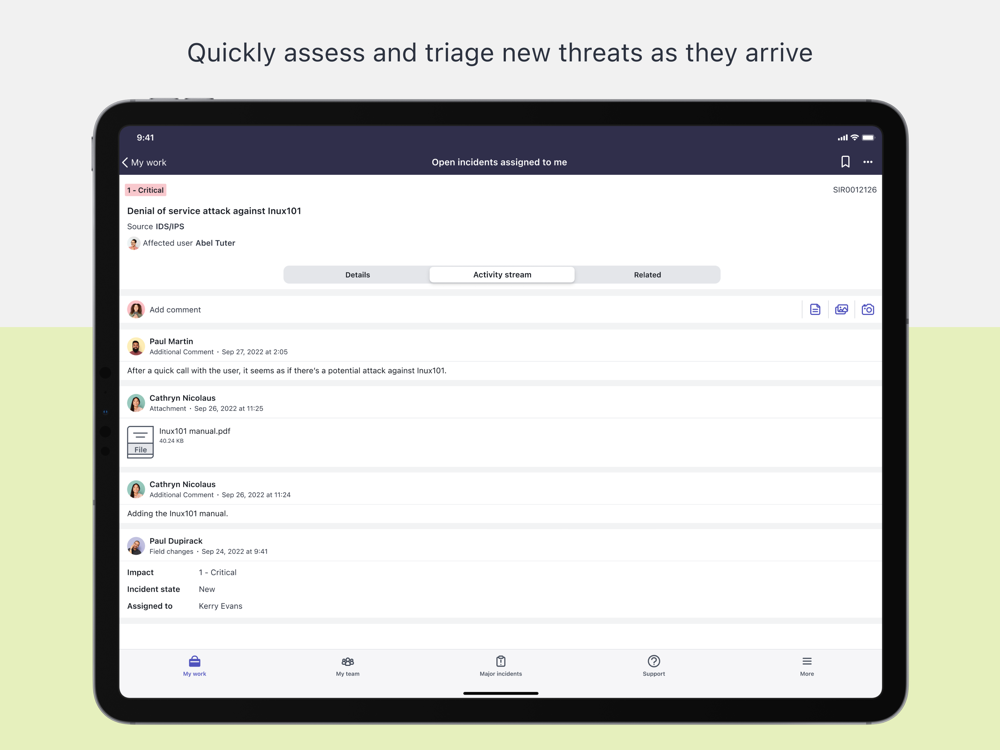Click the 'Adding the lnux101 manual.' comment
This screenshot has width=1000, height=750.
pos(177,513)
